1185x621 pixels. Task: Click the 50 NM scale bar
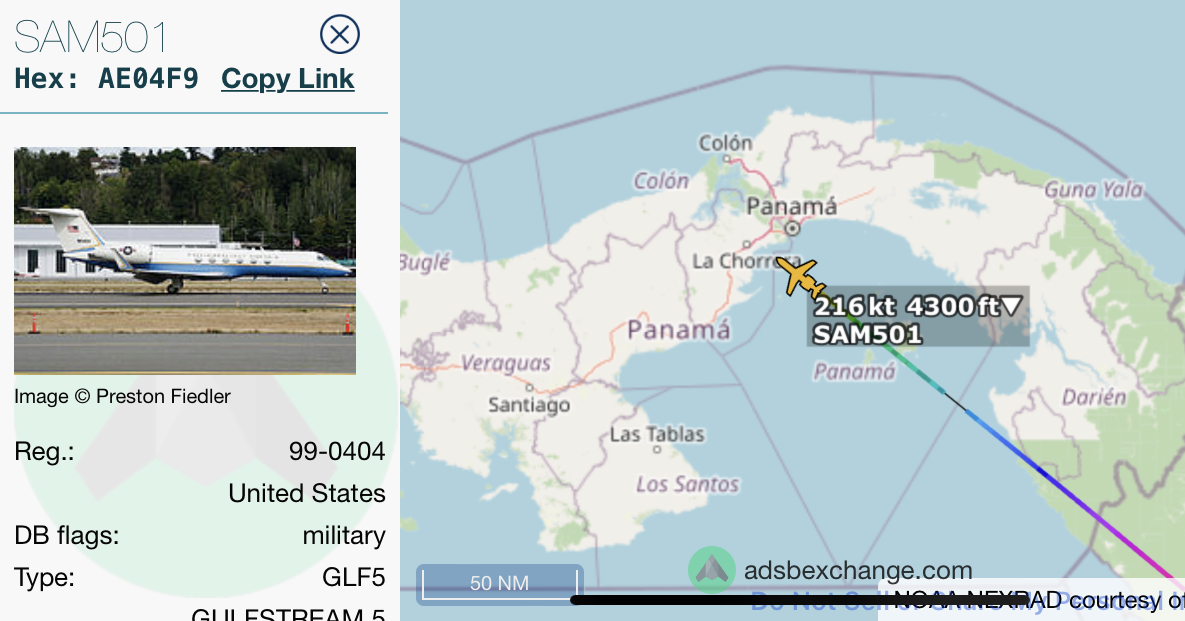coord(500,584)
